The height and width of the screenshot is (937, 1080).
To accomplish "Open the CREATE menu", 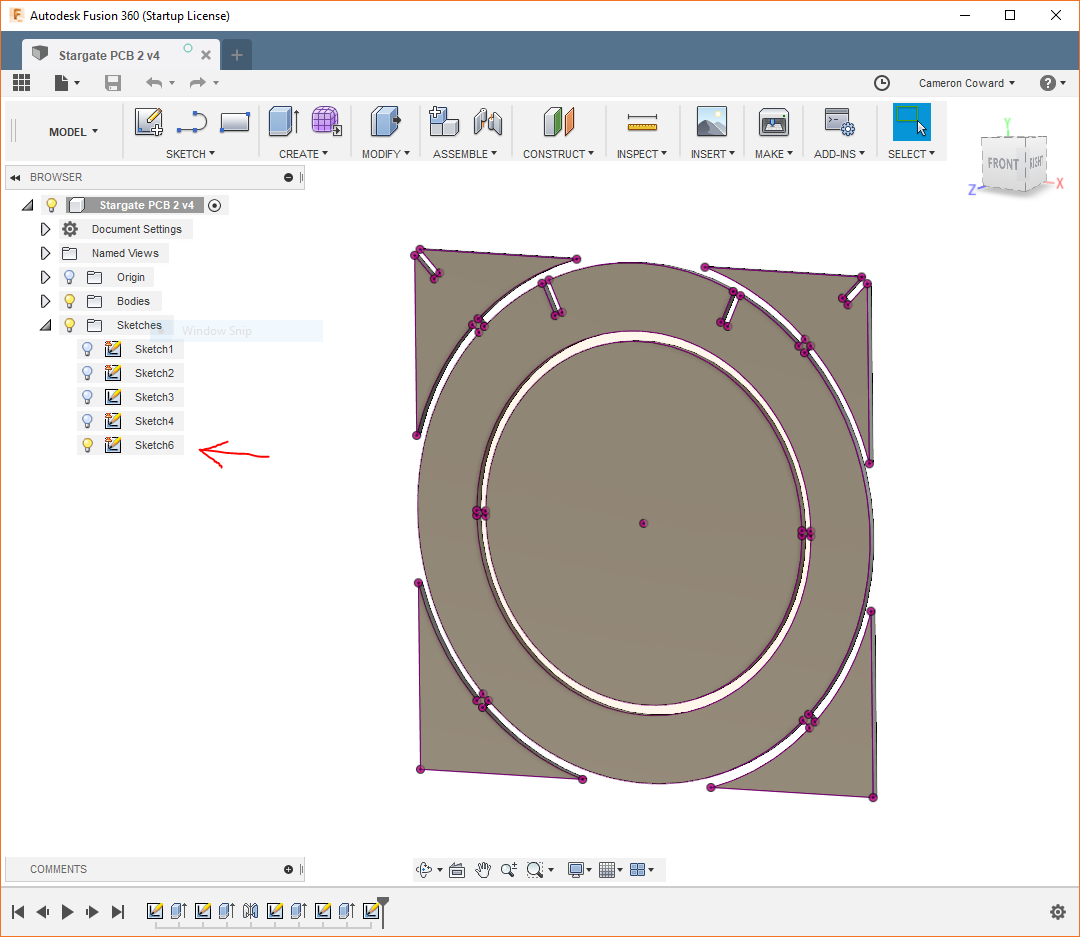I will pyautogui.click(x=303, y=154).
